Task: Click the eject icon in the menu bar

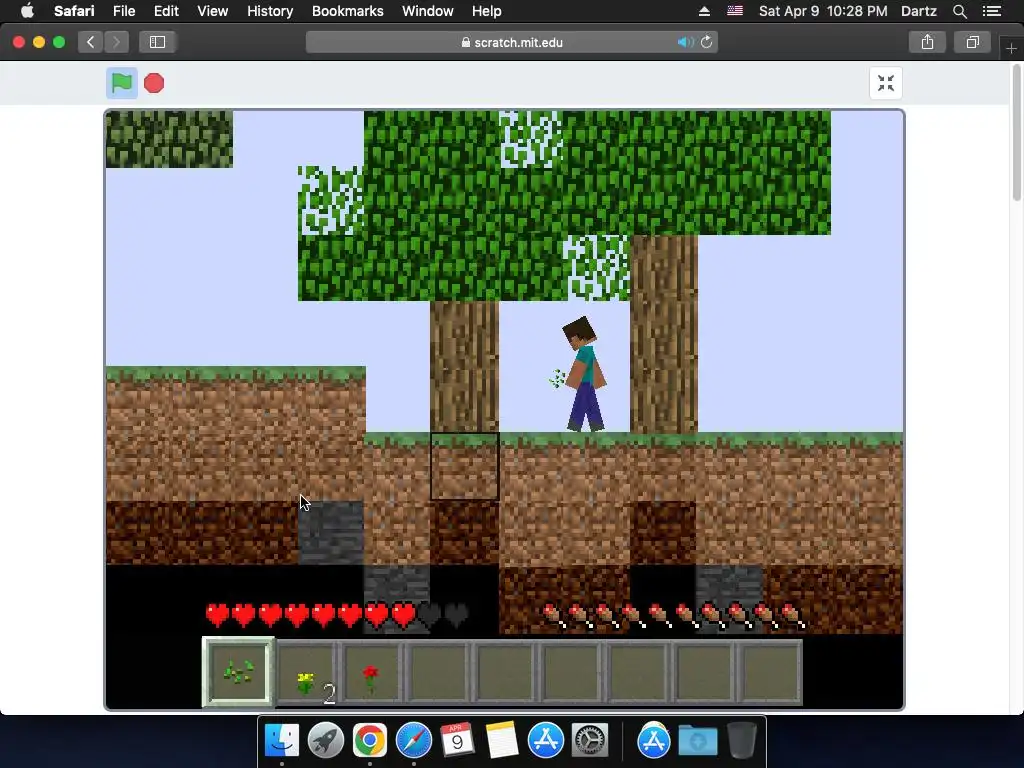Action: point(704,11)
